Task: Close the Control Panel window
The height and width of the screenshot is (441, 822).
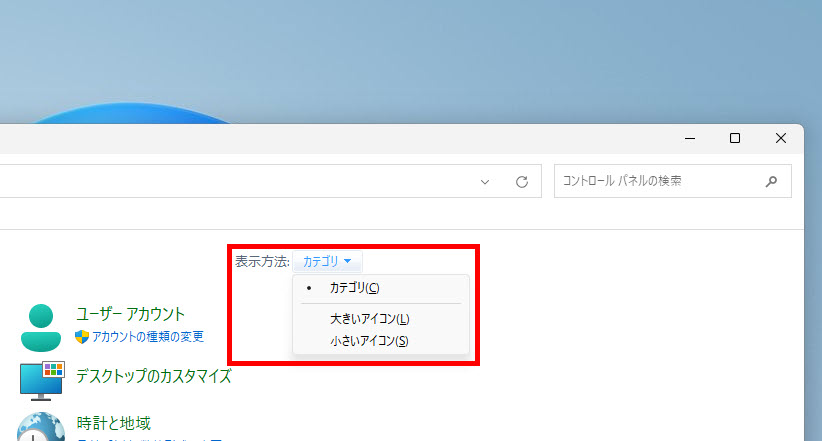Action: click(781, 138)
